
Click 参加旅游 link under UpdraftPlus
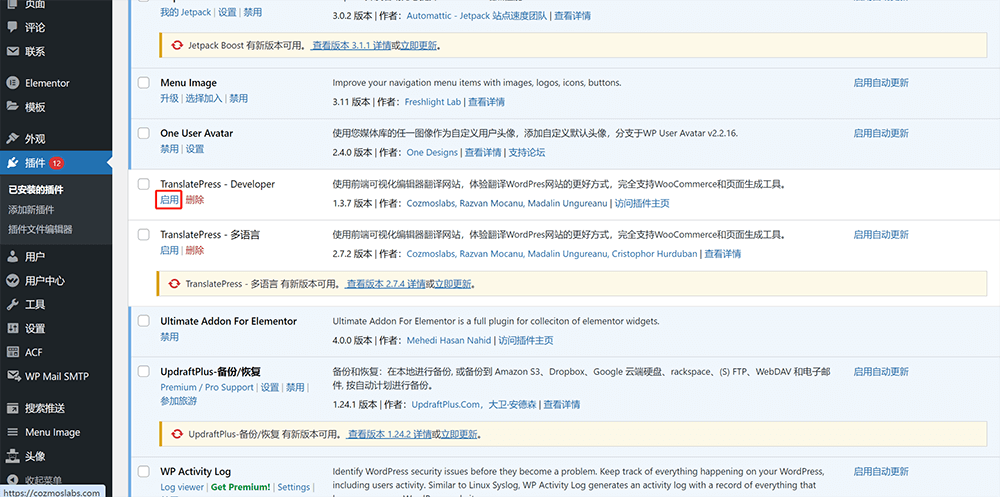179,401
